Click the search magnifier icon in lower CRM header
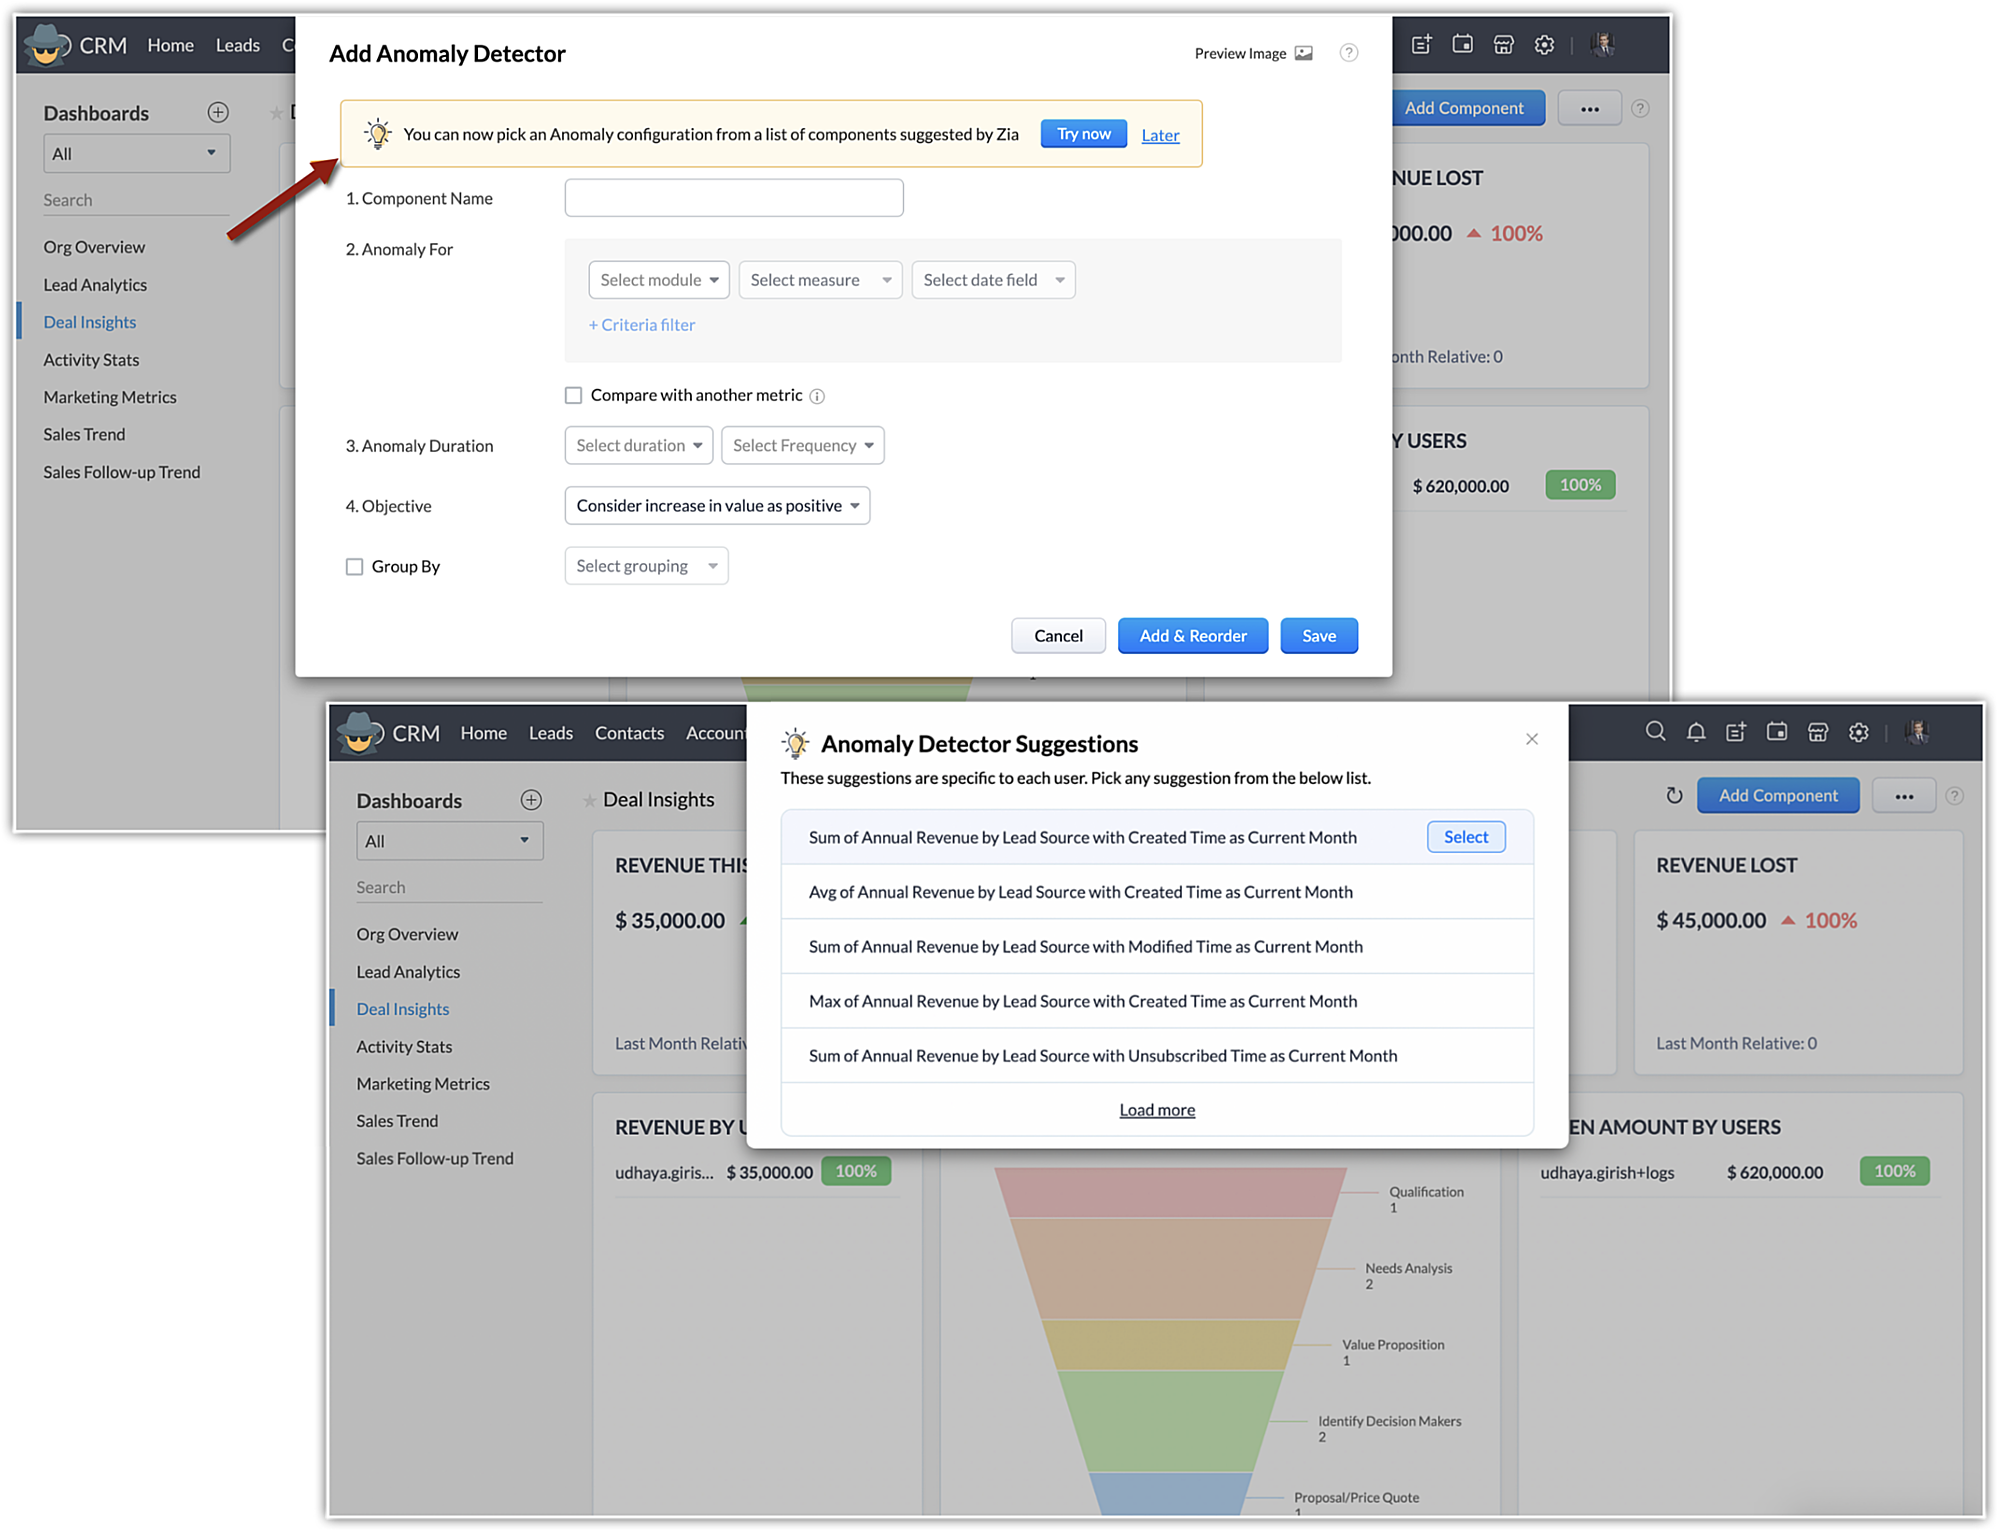Image resolution: width=2000 pixels, height=1534 pixels. pos(1655,732)
